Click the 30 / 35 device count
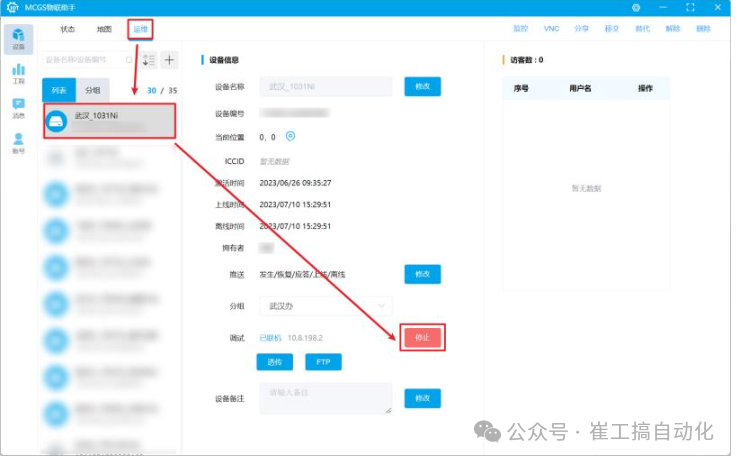737x461 pixels. point(162,90)
